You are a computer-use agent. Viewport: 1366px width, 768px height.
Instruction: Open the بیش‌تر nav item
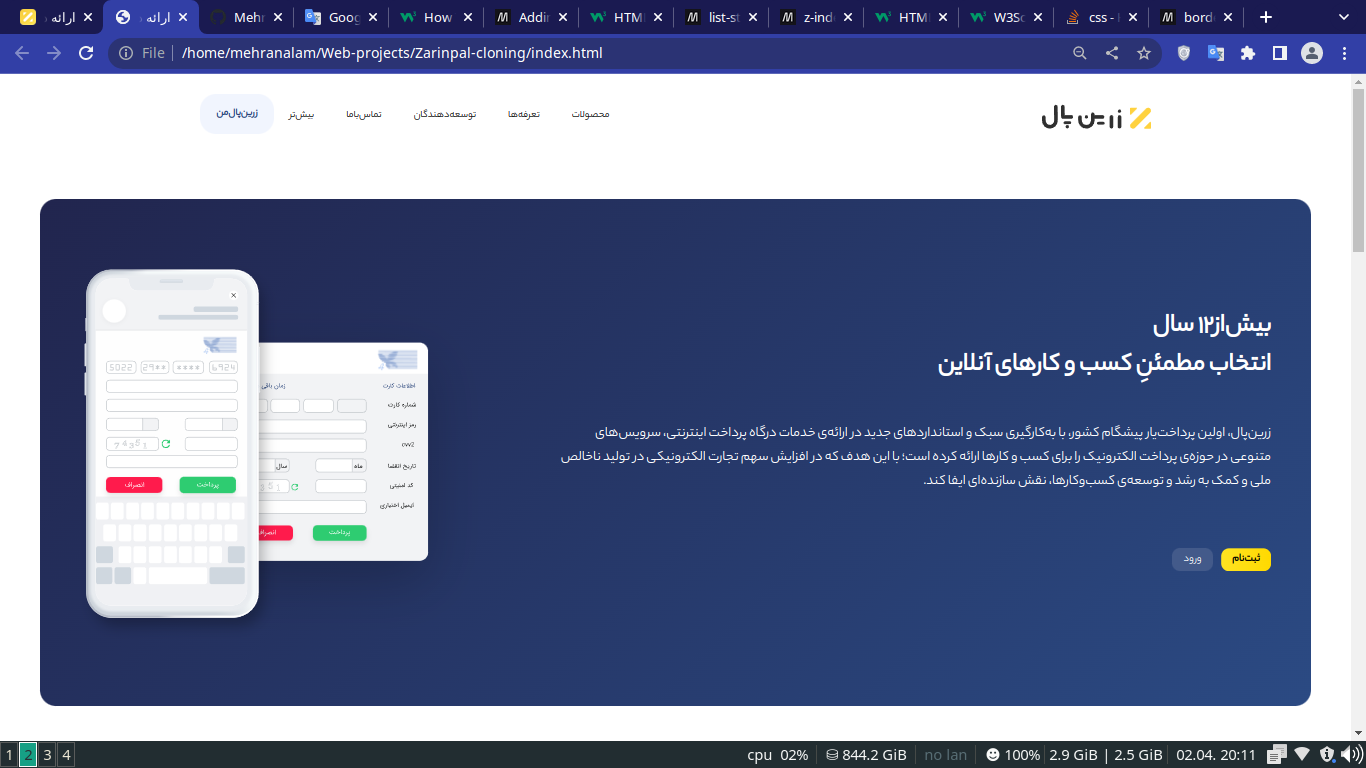[x=302, y=114]
